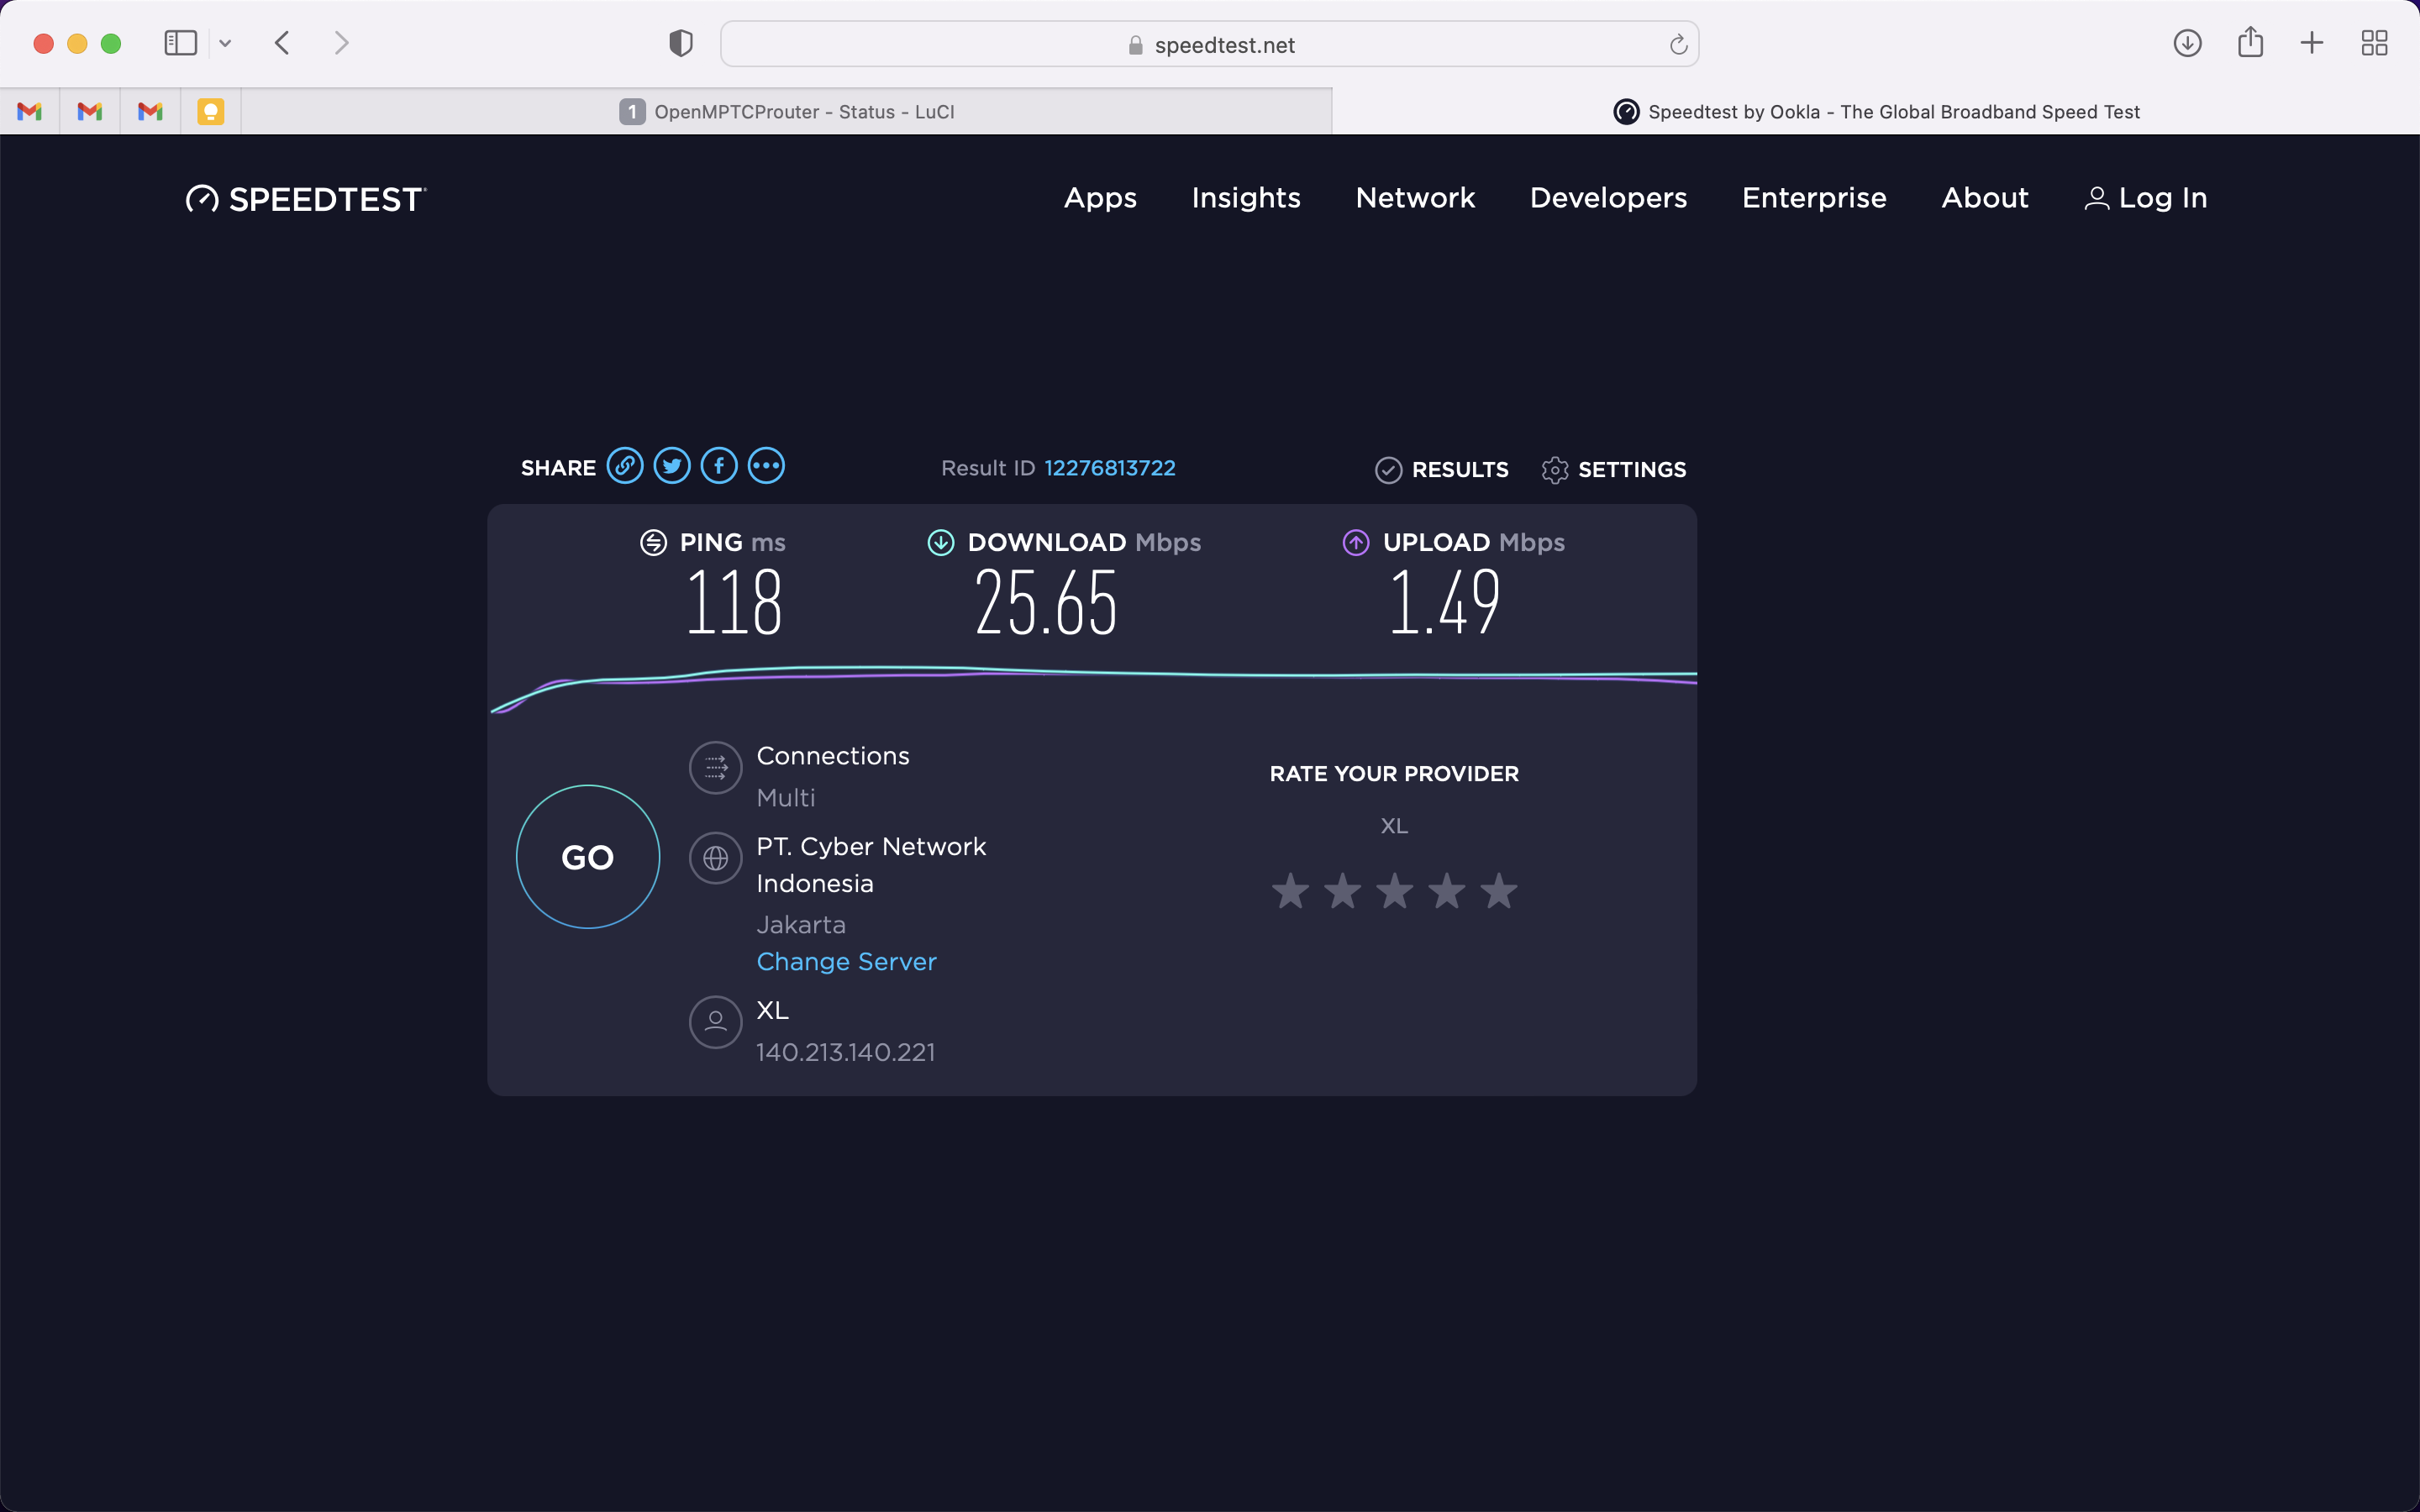The image size is (2420, 1512).
Task: Open the SETTINGS gear button
Action: coord(1613,469)
